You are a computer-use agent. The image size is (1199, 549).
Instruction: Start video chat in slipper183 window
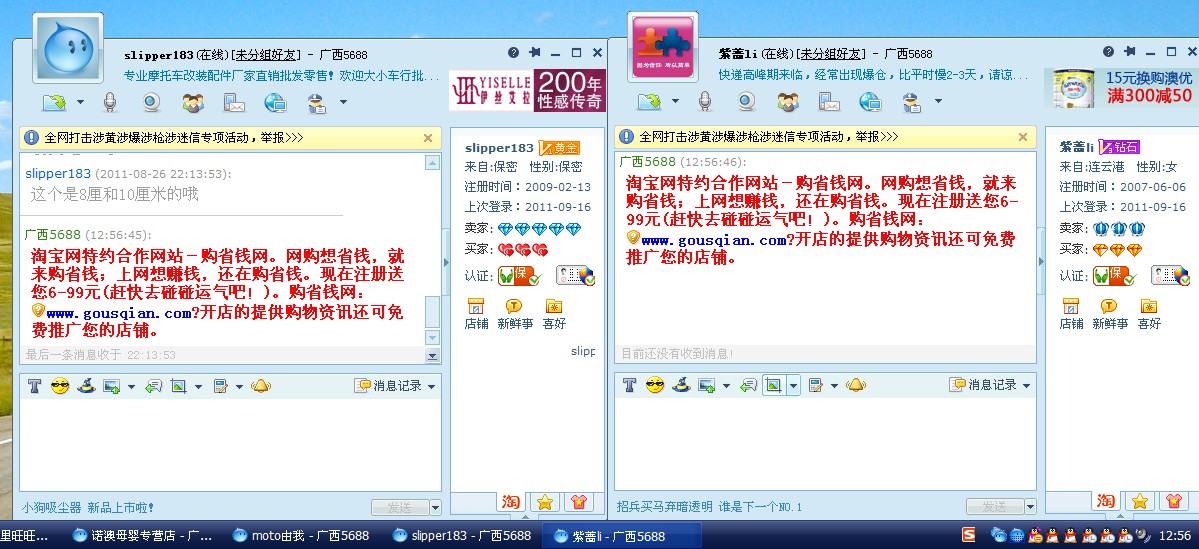click(152, 102)
